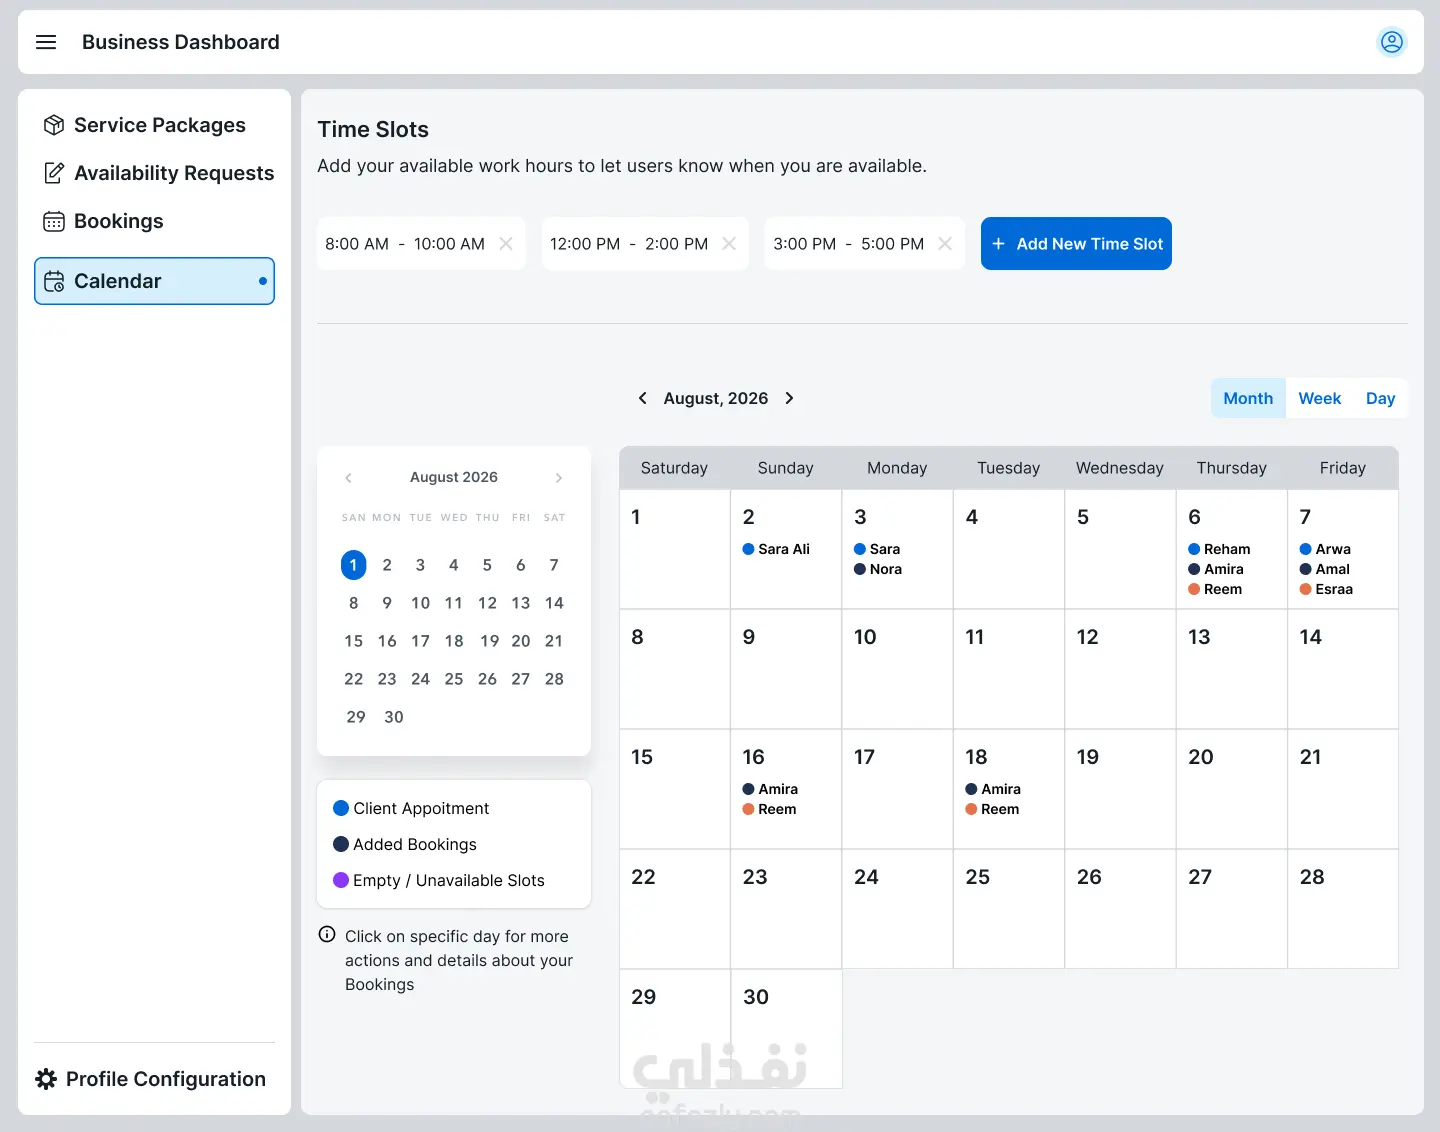1440x1132 pixels.
Task: Select day 13 in the mini calendar
Action: [520, 603]
